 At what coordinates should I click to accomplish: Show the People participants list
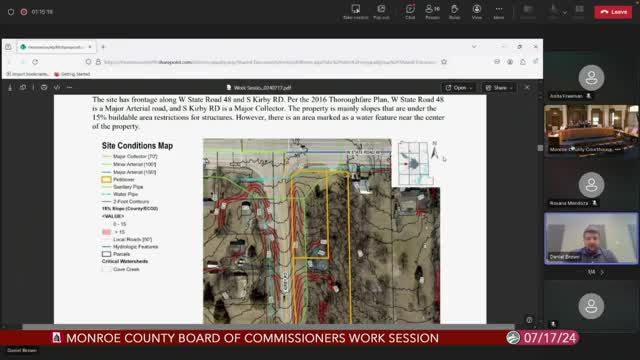pyautogui.click(x=432, y=12)
